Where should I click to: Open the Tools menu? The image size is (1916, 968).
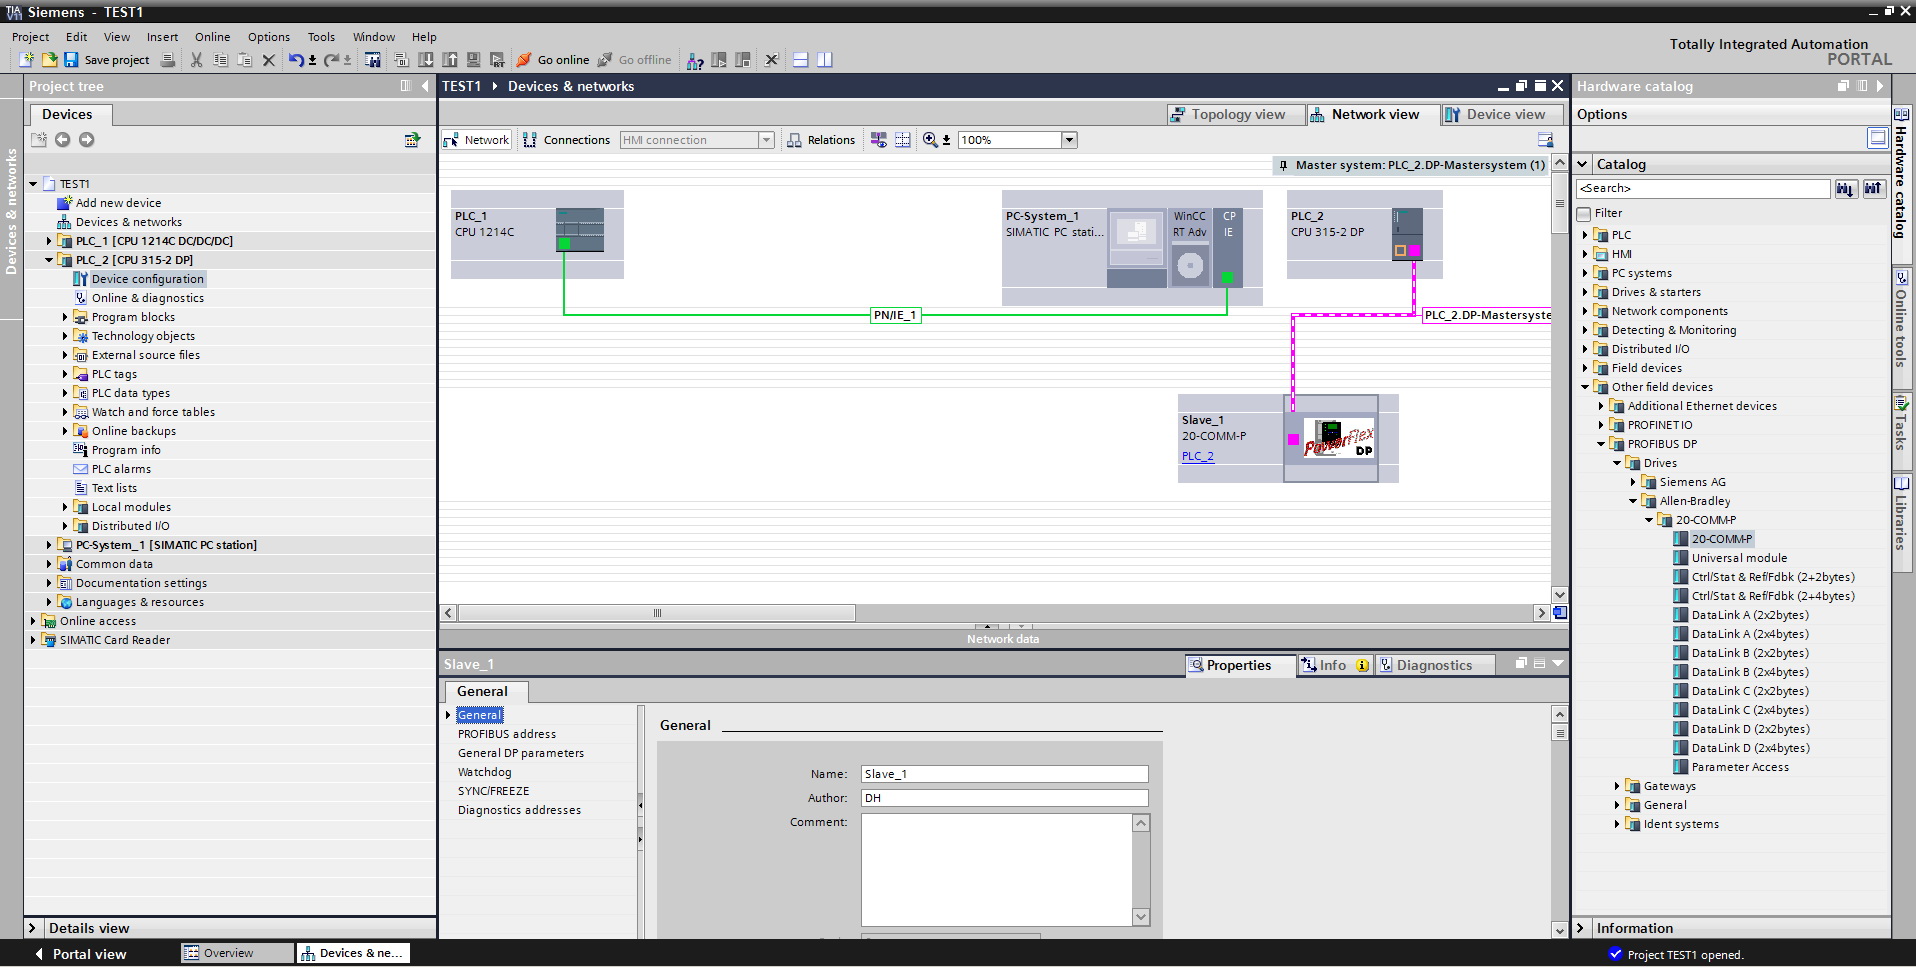click(321, 37)
